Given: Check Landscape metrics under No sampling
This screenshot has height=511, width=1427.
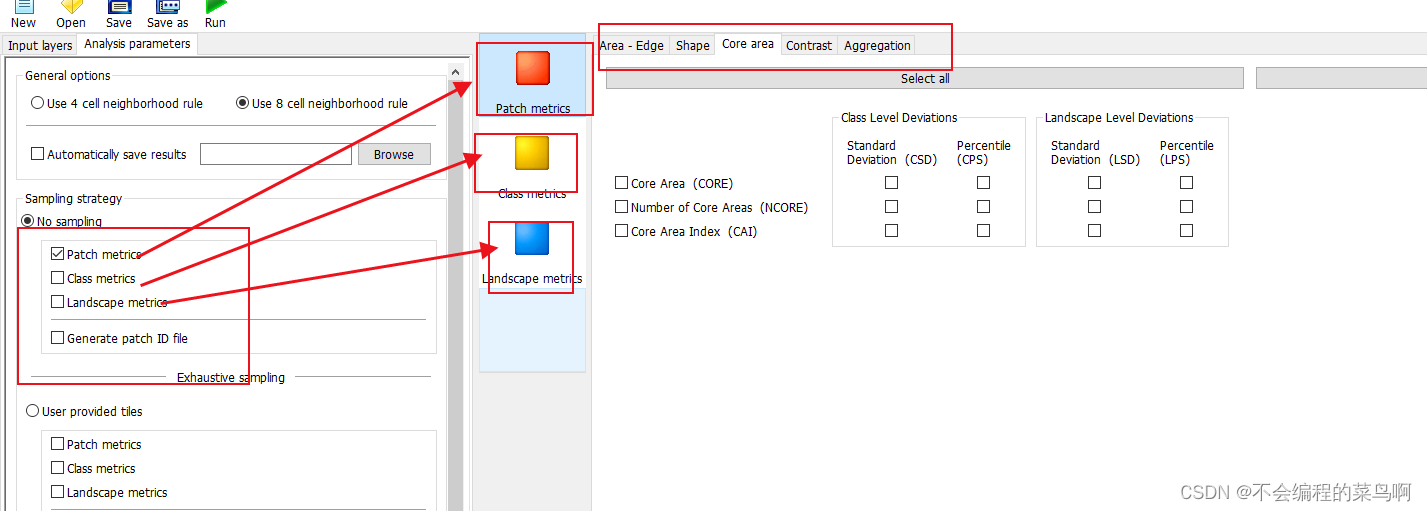Looking at the screenshot, I should pyautogui.click(x=58, y=302).
